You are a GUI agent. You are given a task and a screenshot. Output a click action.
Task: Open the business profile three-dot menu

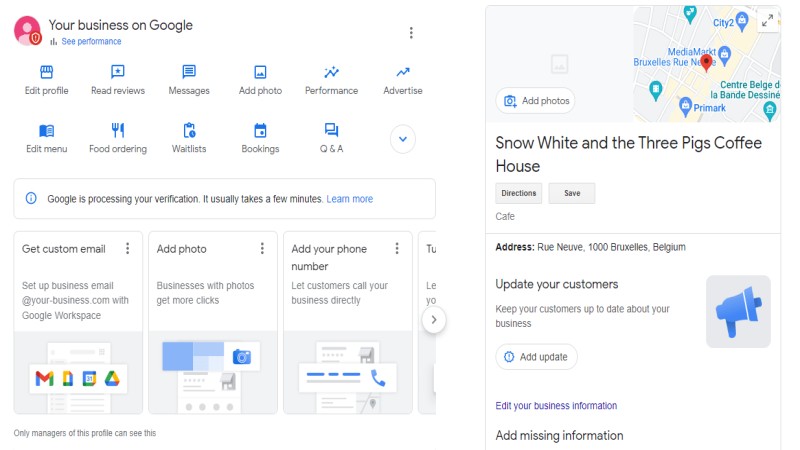tap(411, 33)
